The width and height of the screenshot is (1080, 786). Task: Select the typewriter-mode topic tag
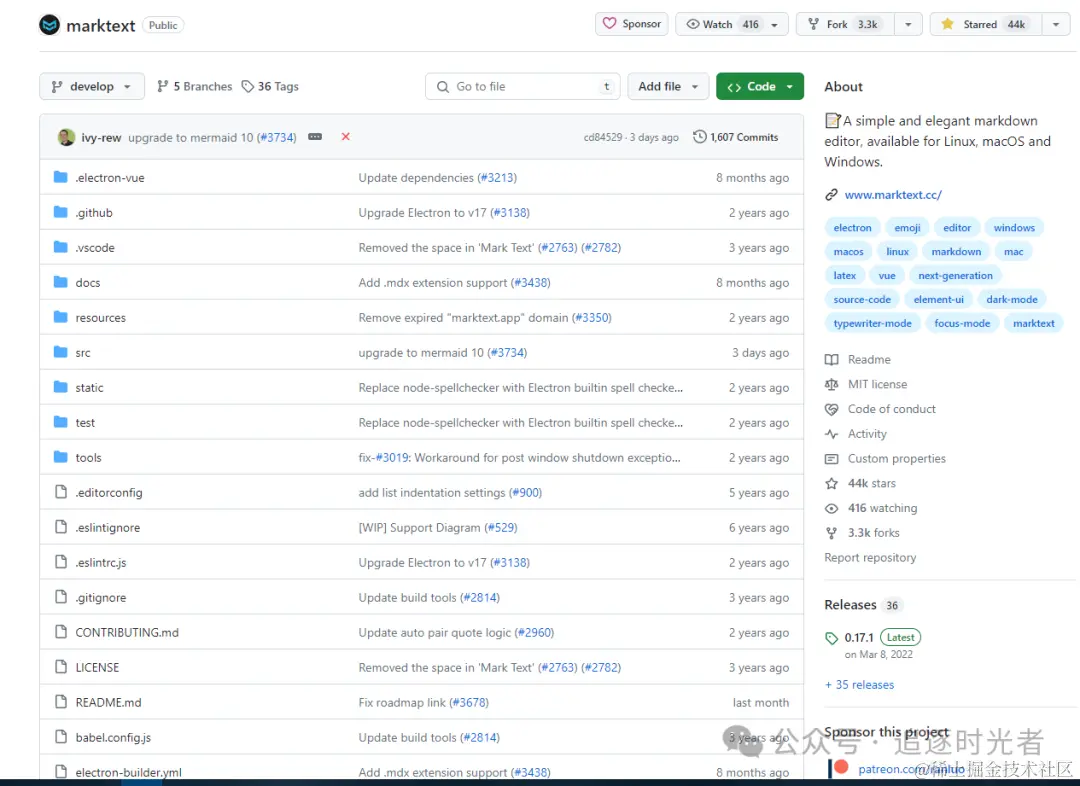click(872, 323)
